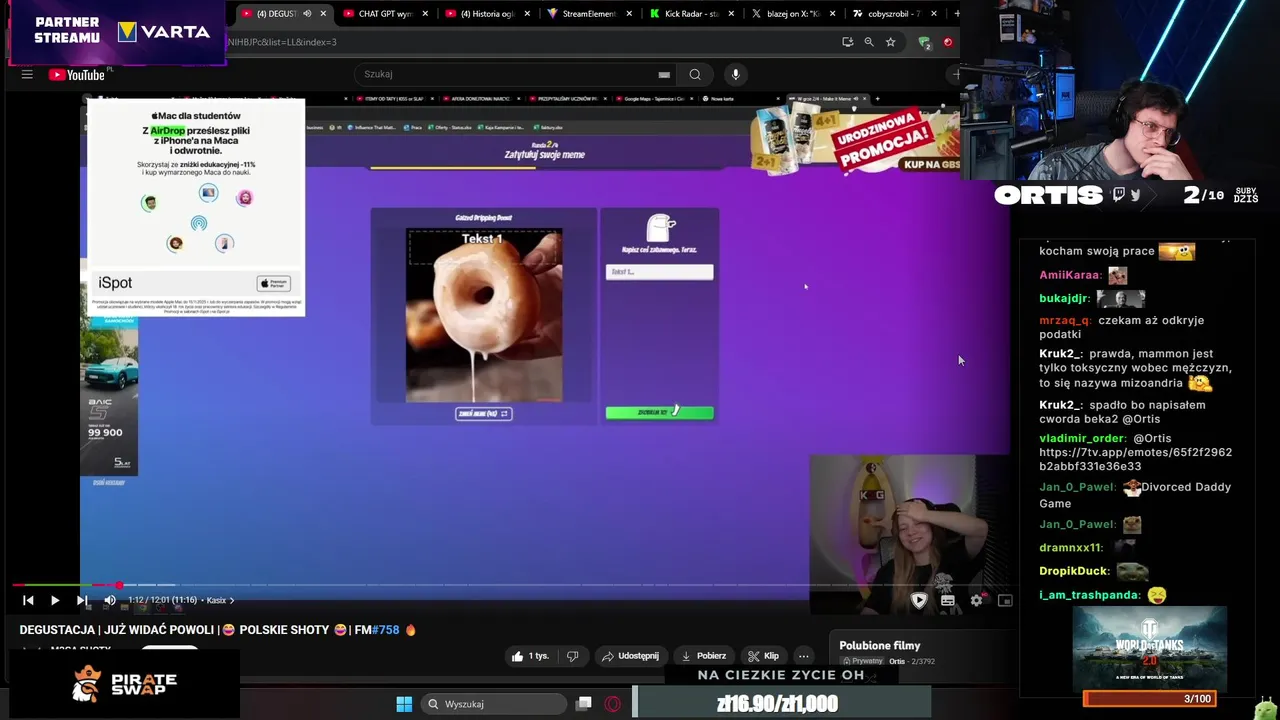Open more actions three-dots menu
This screenshot has width=1280, height=720.
803,656
